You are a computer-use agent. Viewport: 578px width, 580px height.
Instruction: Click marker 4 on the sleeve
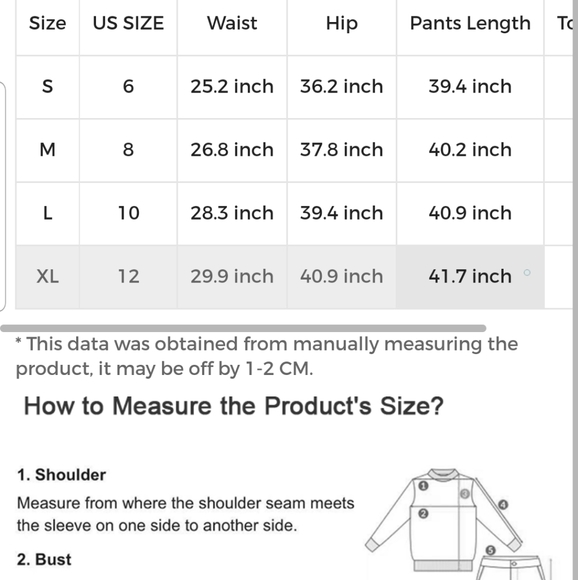(x=503, y=505)
